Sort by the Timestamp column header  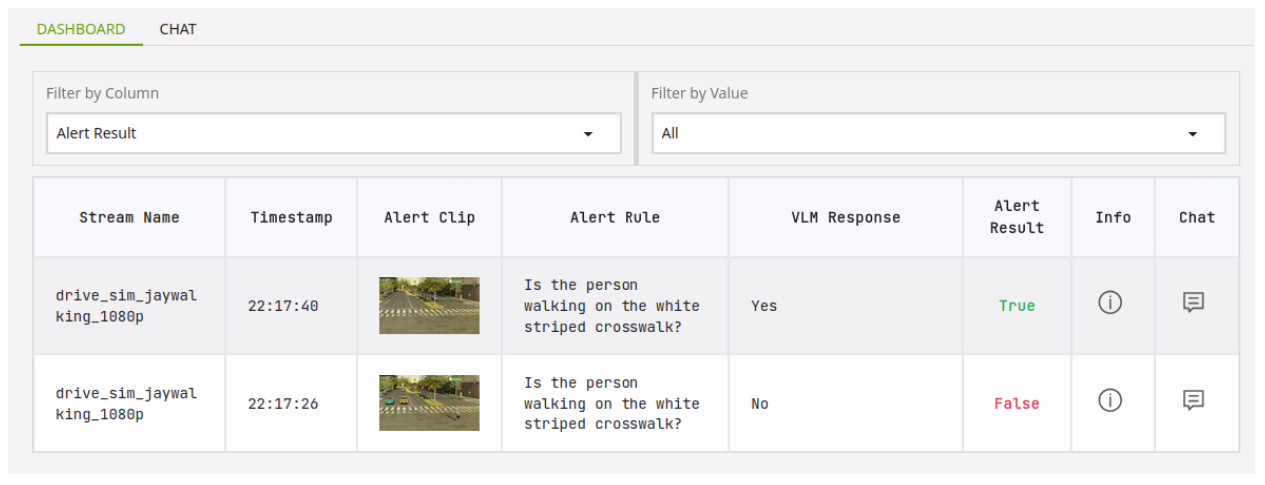(291, 217)
